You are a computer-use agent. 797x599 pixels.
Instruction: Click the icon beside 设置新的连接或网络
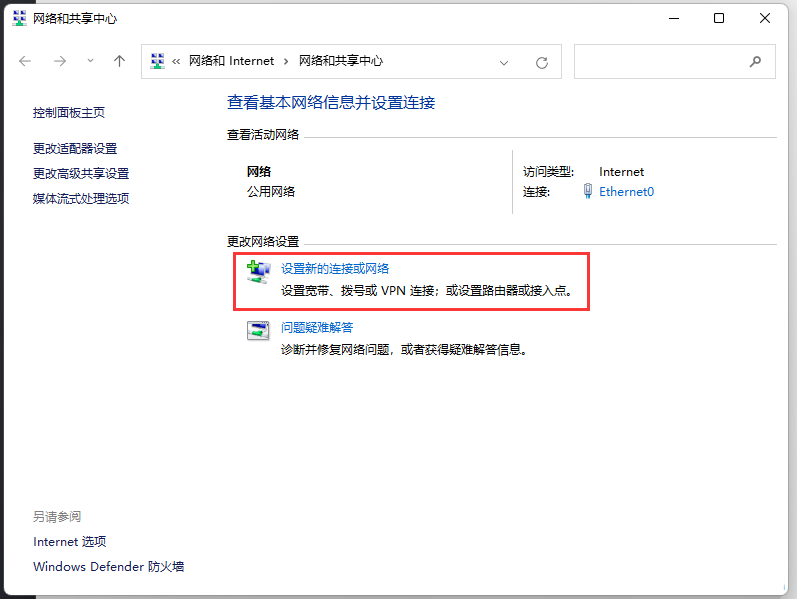click(x=258, y=271)
